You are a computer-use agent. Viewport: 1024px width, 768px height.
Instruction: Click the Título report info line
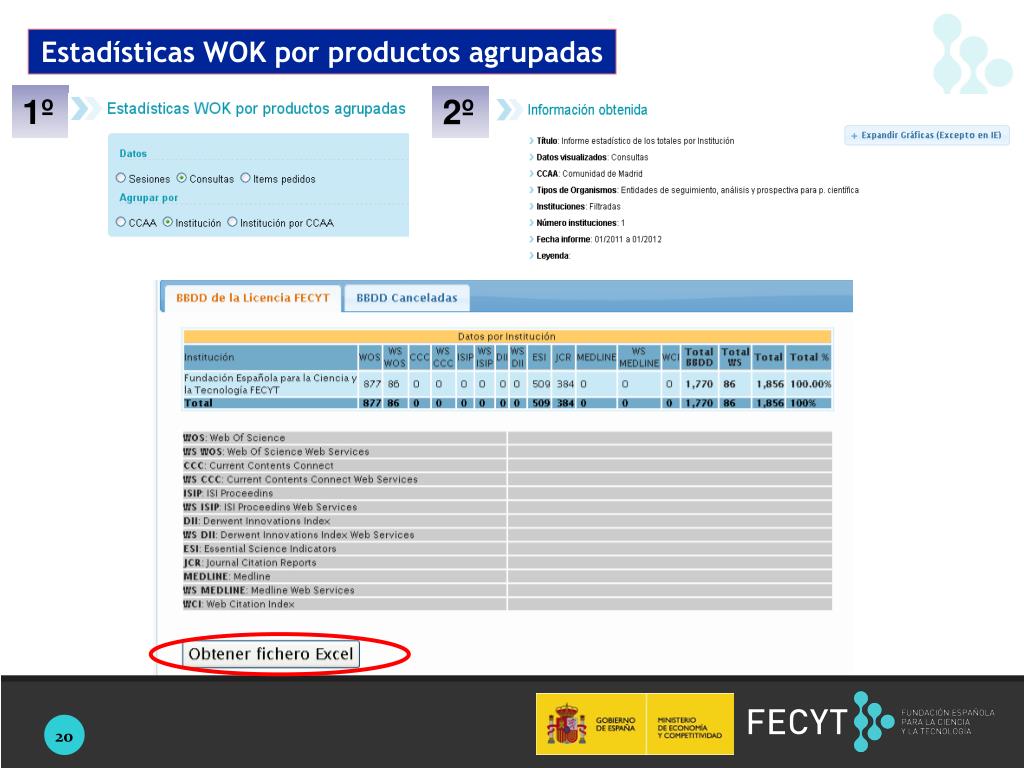(631, 140)
